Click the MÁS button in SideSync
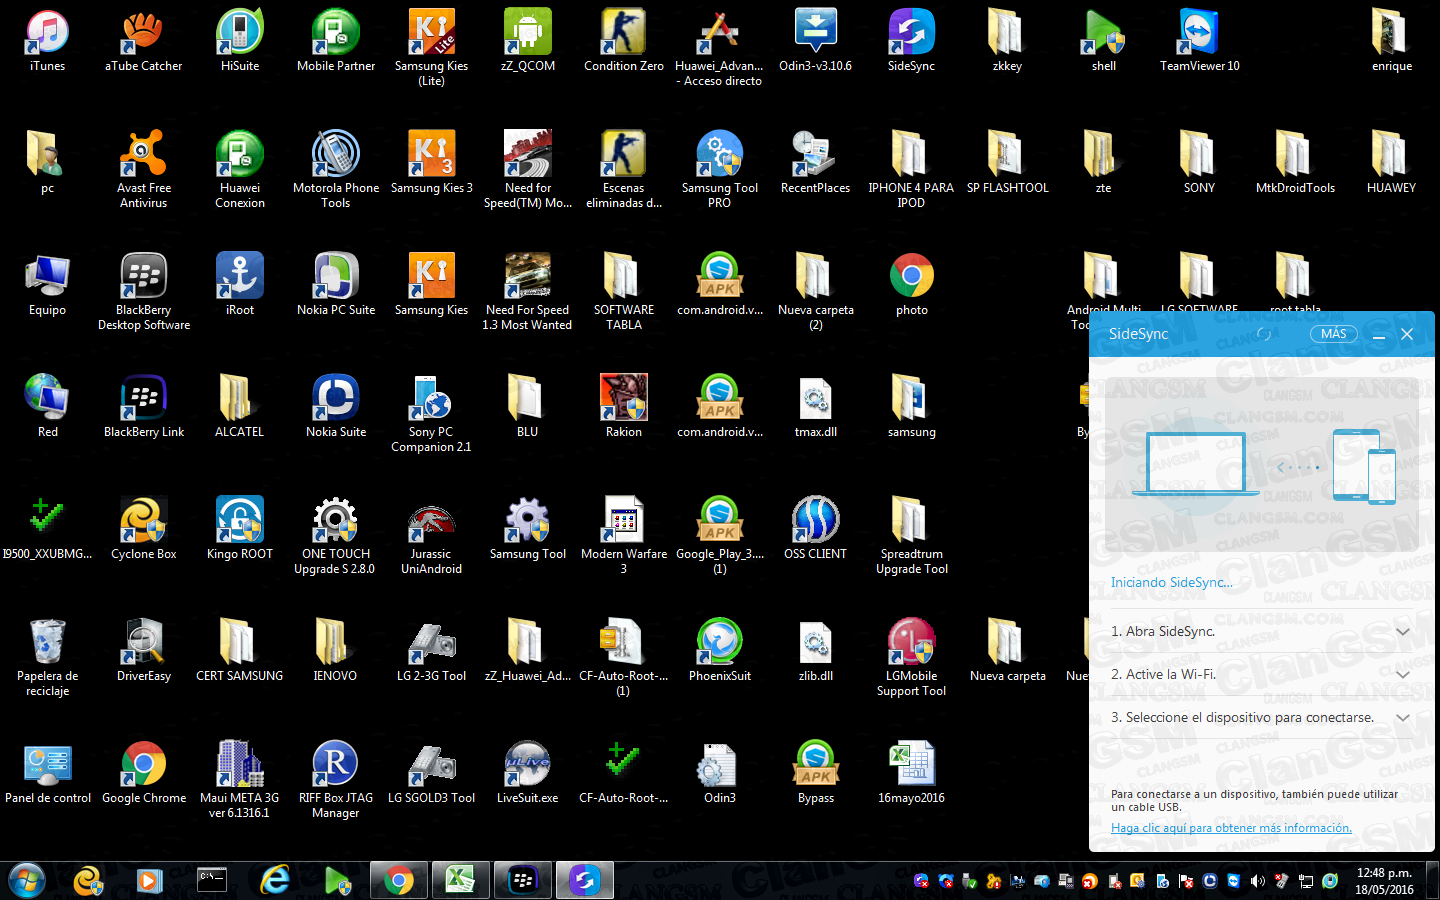Viewport: 1440px width, 900px height. [x=1334, y=334]
